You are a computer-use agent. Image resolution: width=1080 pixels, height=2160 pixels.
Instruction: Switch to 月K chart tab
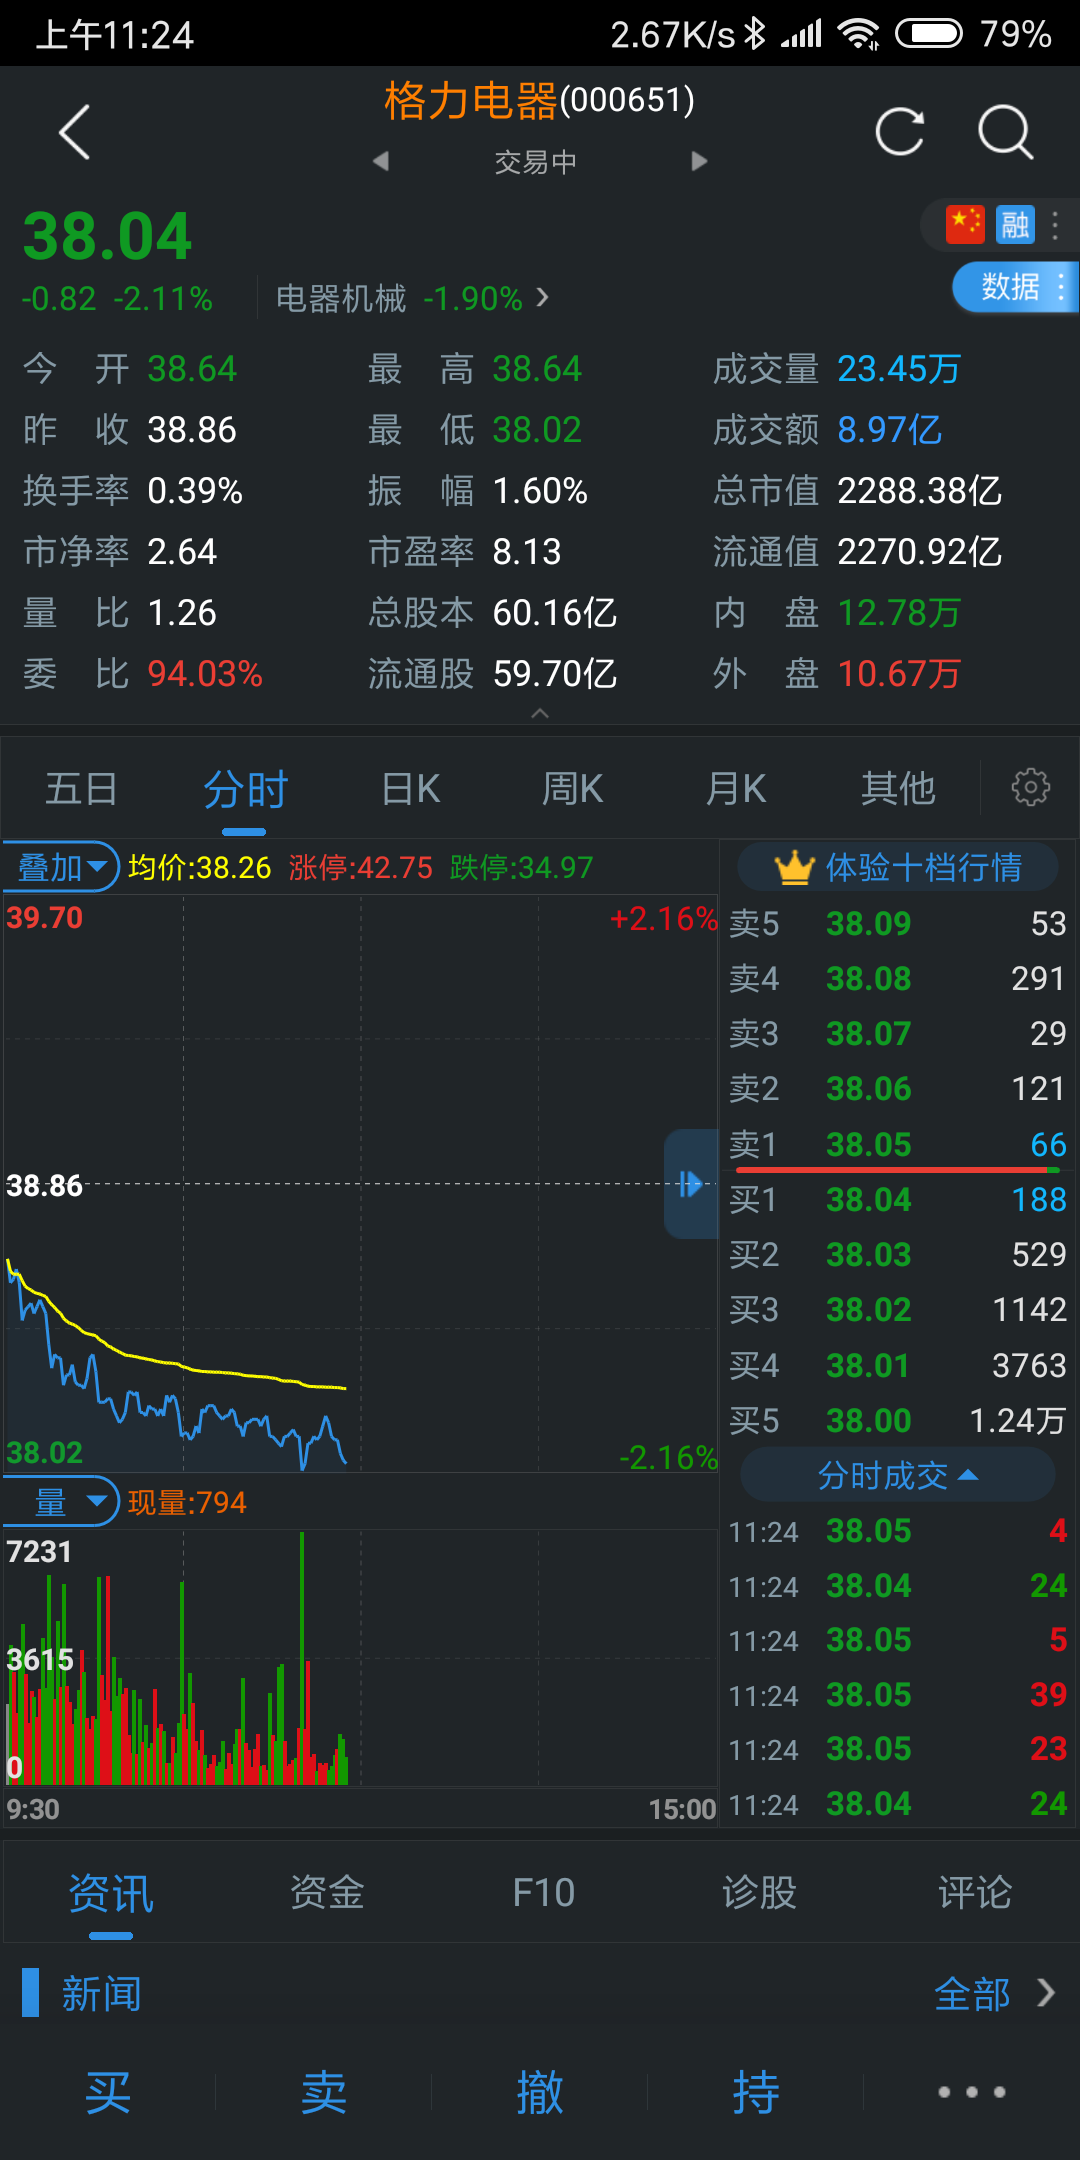click(x=736, y=789)
